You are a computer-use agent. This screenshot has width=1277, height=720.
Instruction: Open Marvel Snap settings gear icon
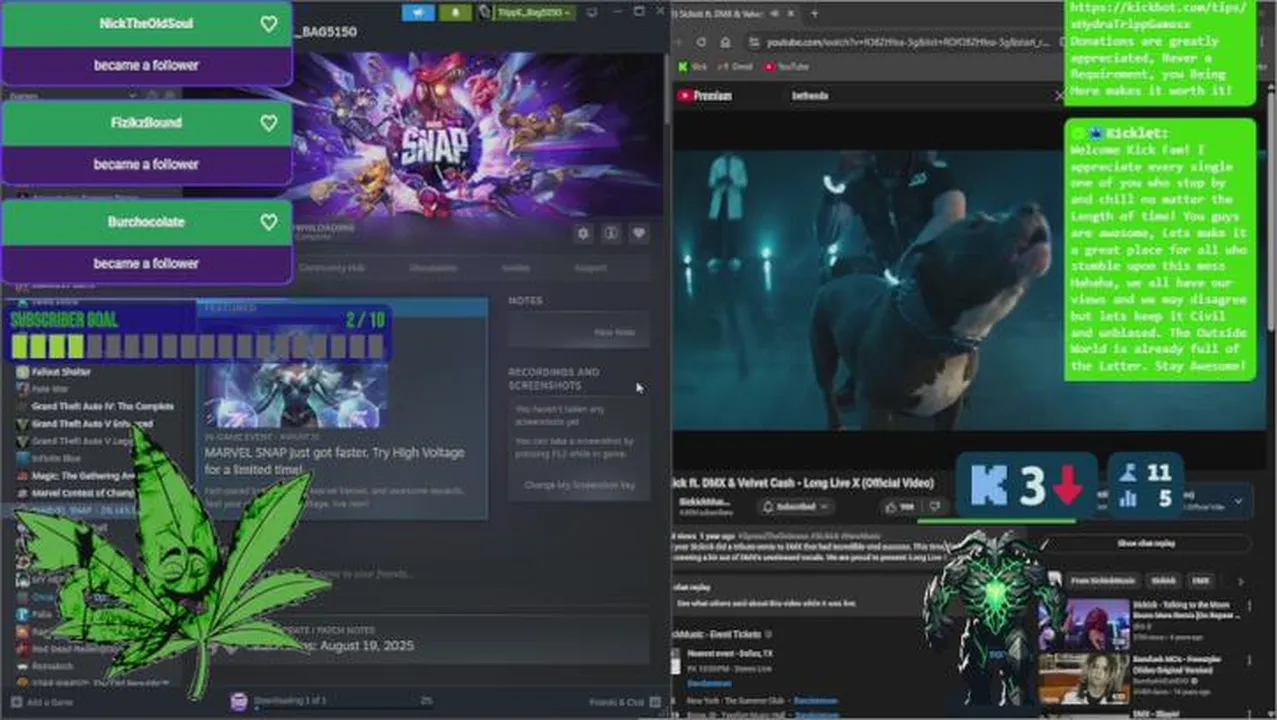(x=583, y=233)
